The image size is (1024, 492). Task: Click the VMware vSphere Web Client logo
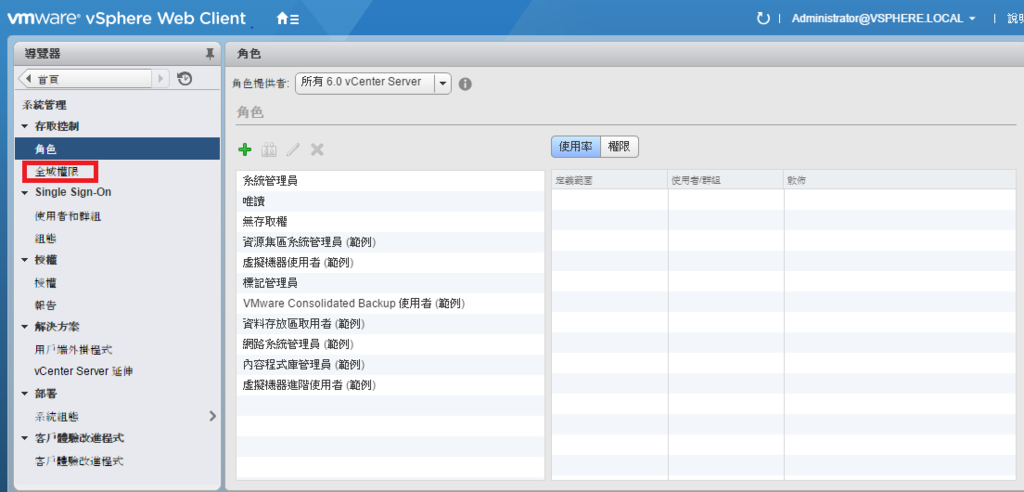tap(127, 18)
